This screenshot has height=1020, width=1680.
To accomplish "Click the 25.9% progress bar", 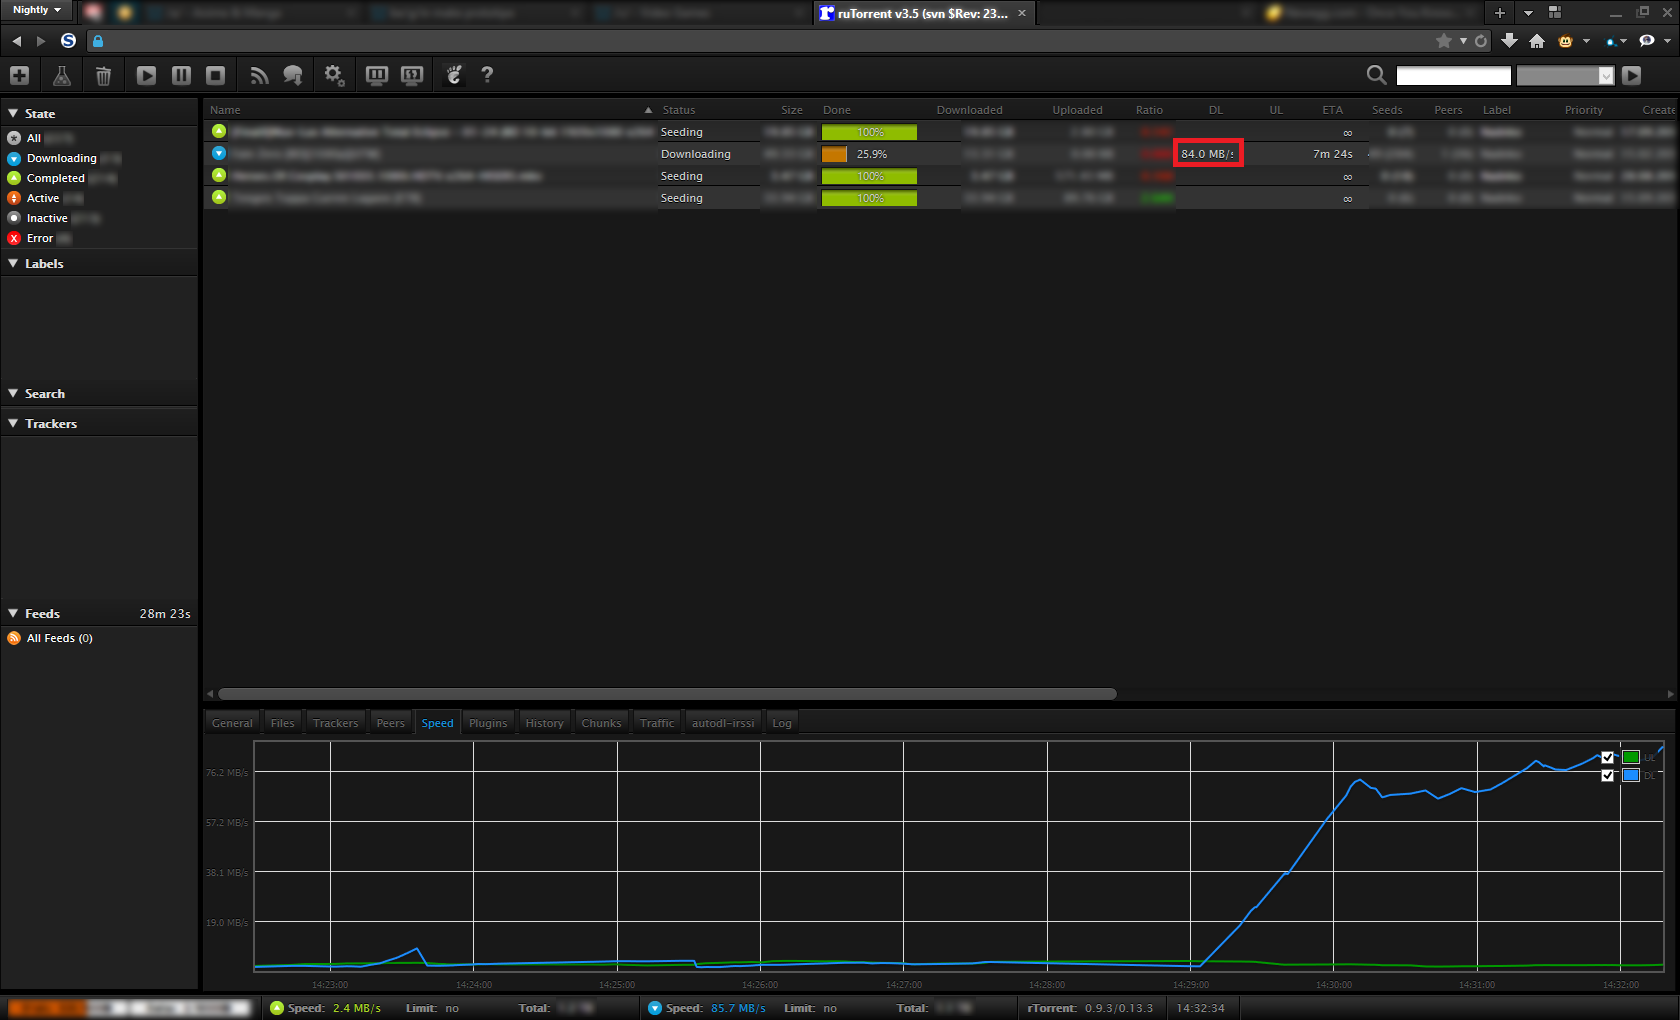I will 869,154.
